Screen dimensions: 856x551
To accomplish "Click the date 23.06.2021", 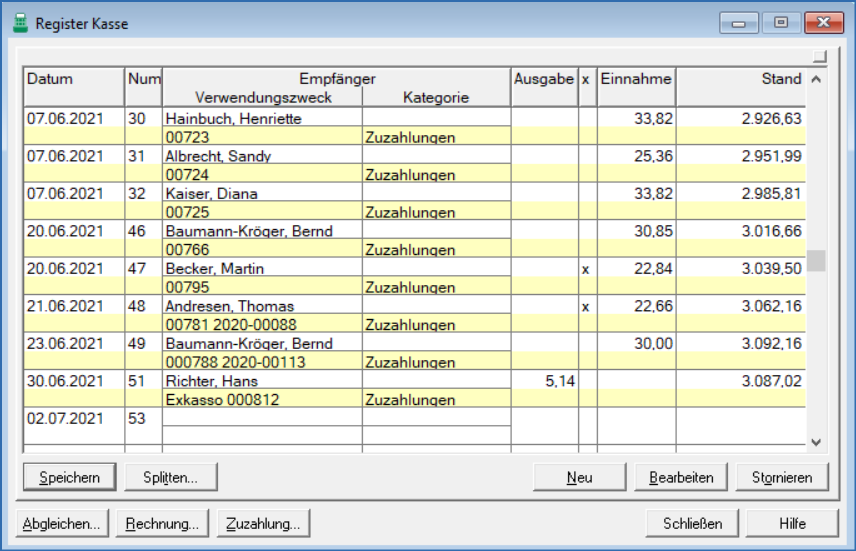I will 65,343.
